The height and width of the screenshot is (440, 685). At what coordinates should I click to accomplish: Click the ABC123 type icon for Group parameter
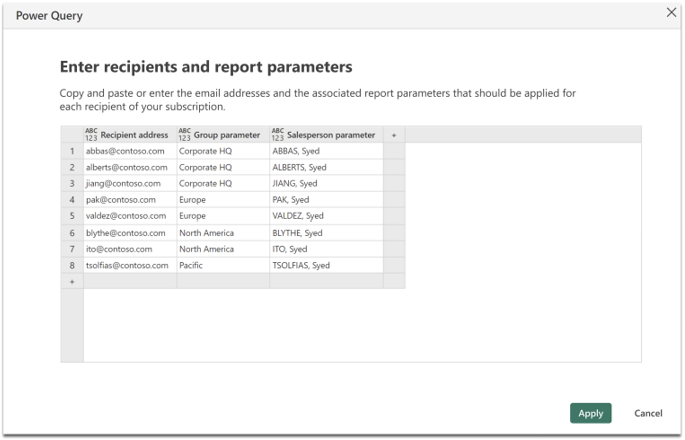click(184, 135)
